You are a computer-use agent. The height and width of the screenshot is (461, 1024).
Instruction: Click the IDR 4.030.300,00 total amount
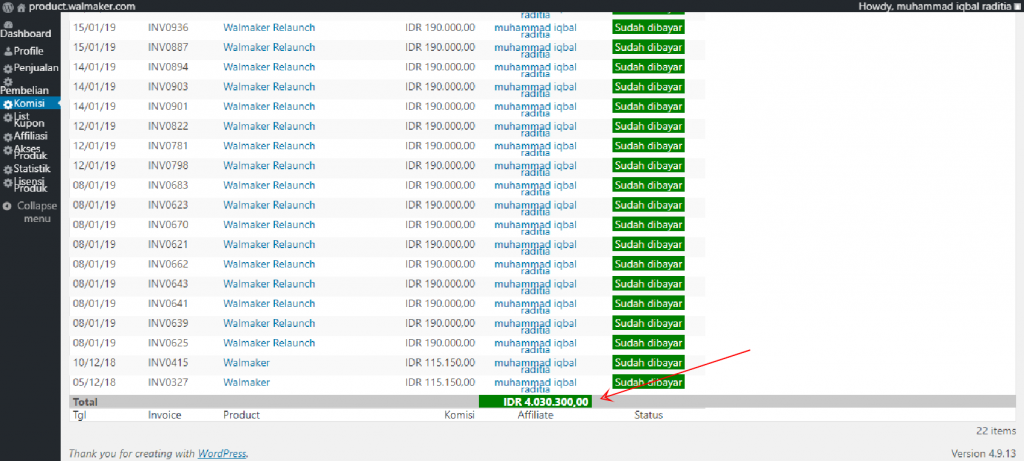click(x=545, y=402)
